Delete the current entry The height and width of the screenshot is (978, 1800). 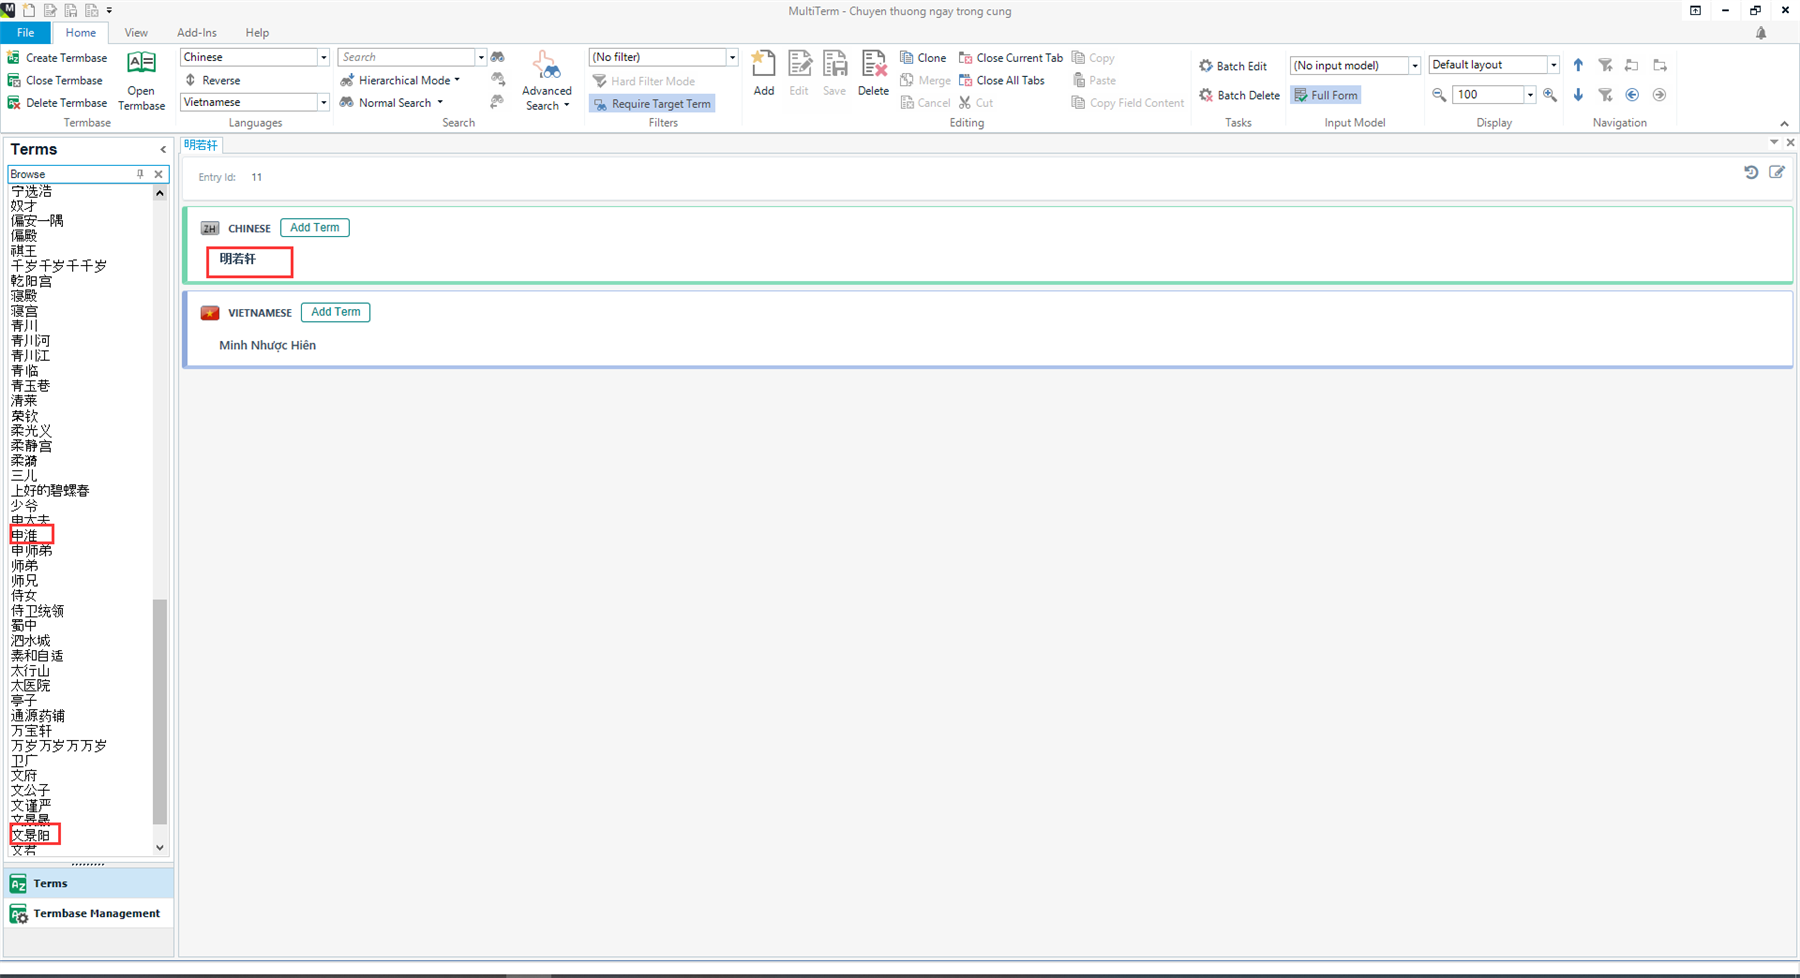point(873,73)
